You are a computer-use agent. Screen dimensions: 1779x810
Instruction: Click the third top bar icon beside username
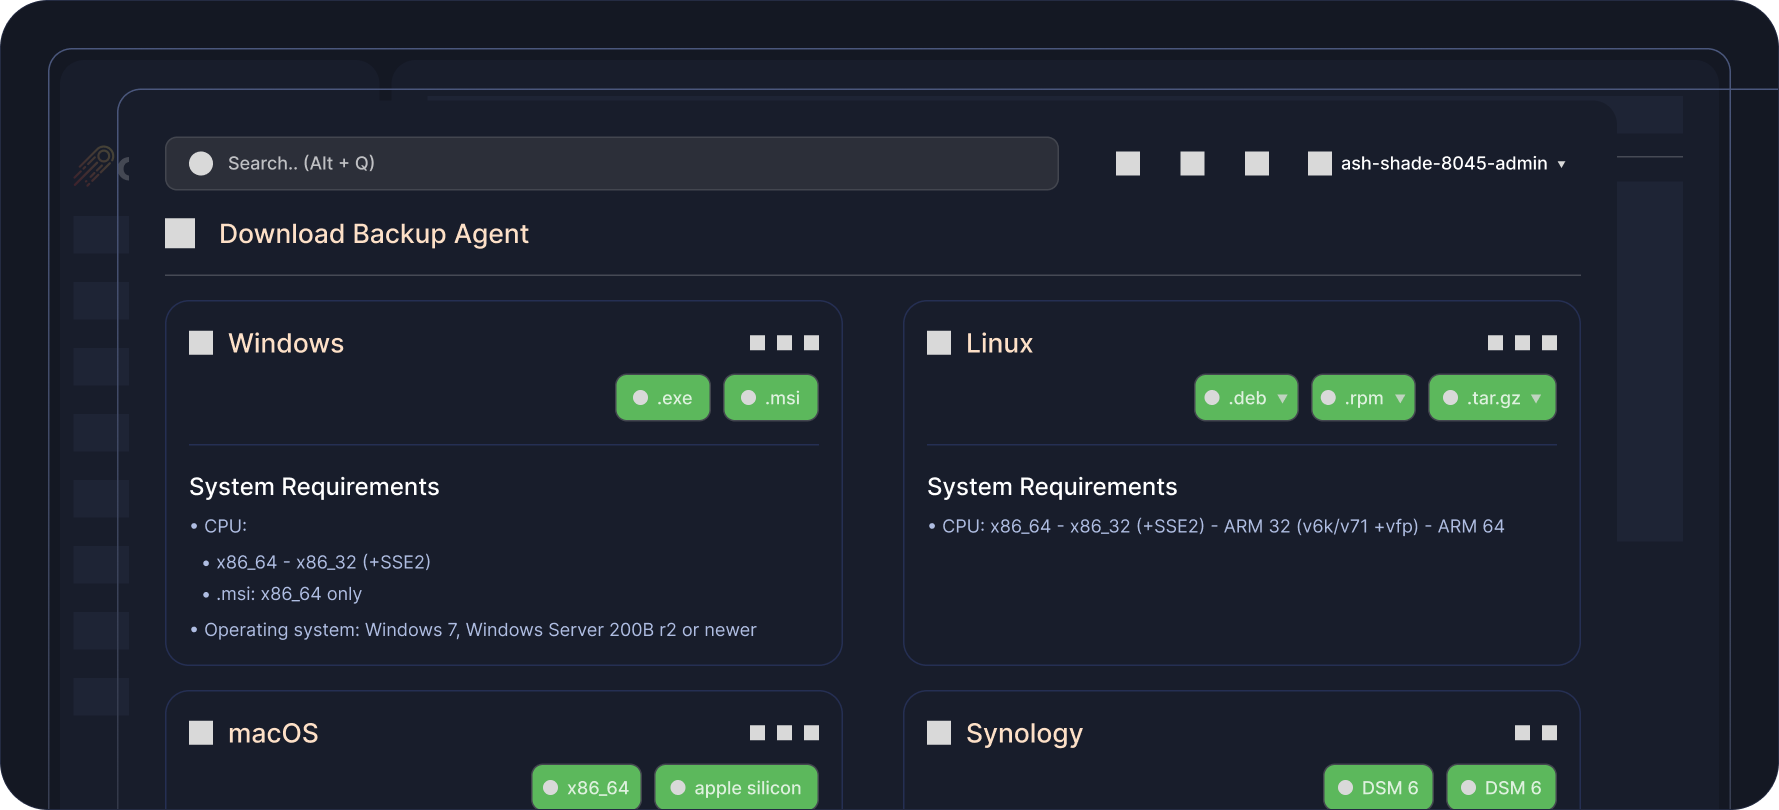[1257, 164]
